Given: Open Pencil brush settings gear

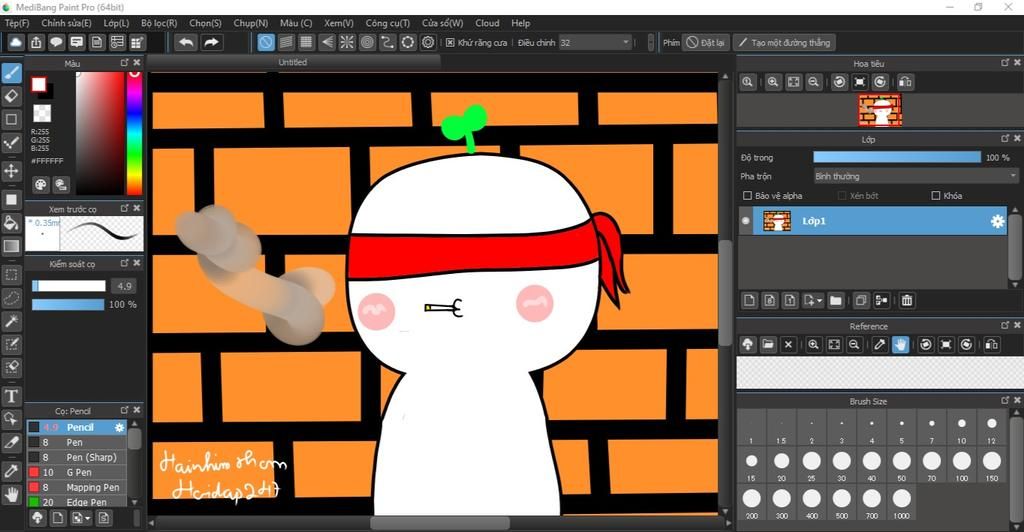Looking at the screenshot, I should click(x=120, y=428).
